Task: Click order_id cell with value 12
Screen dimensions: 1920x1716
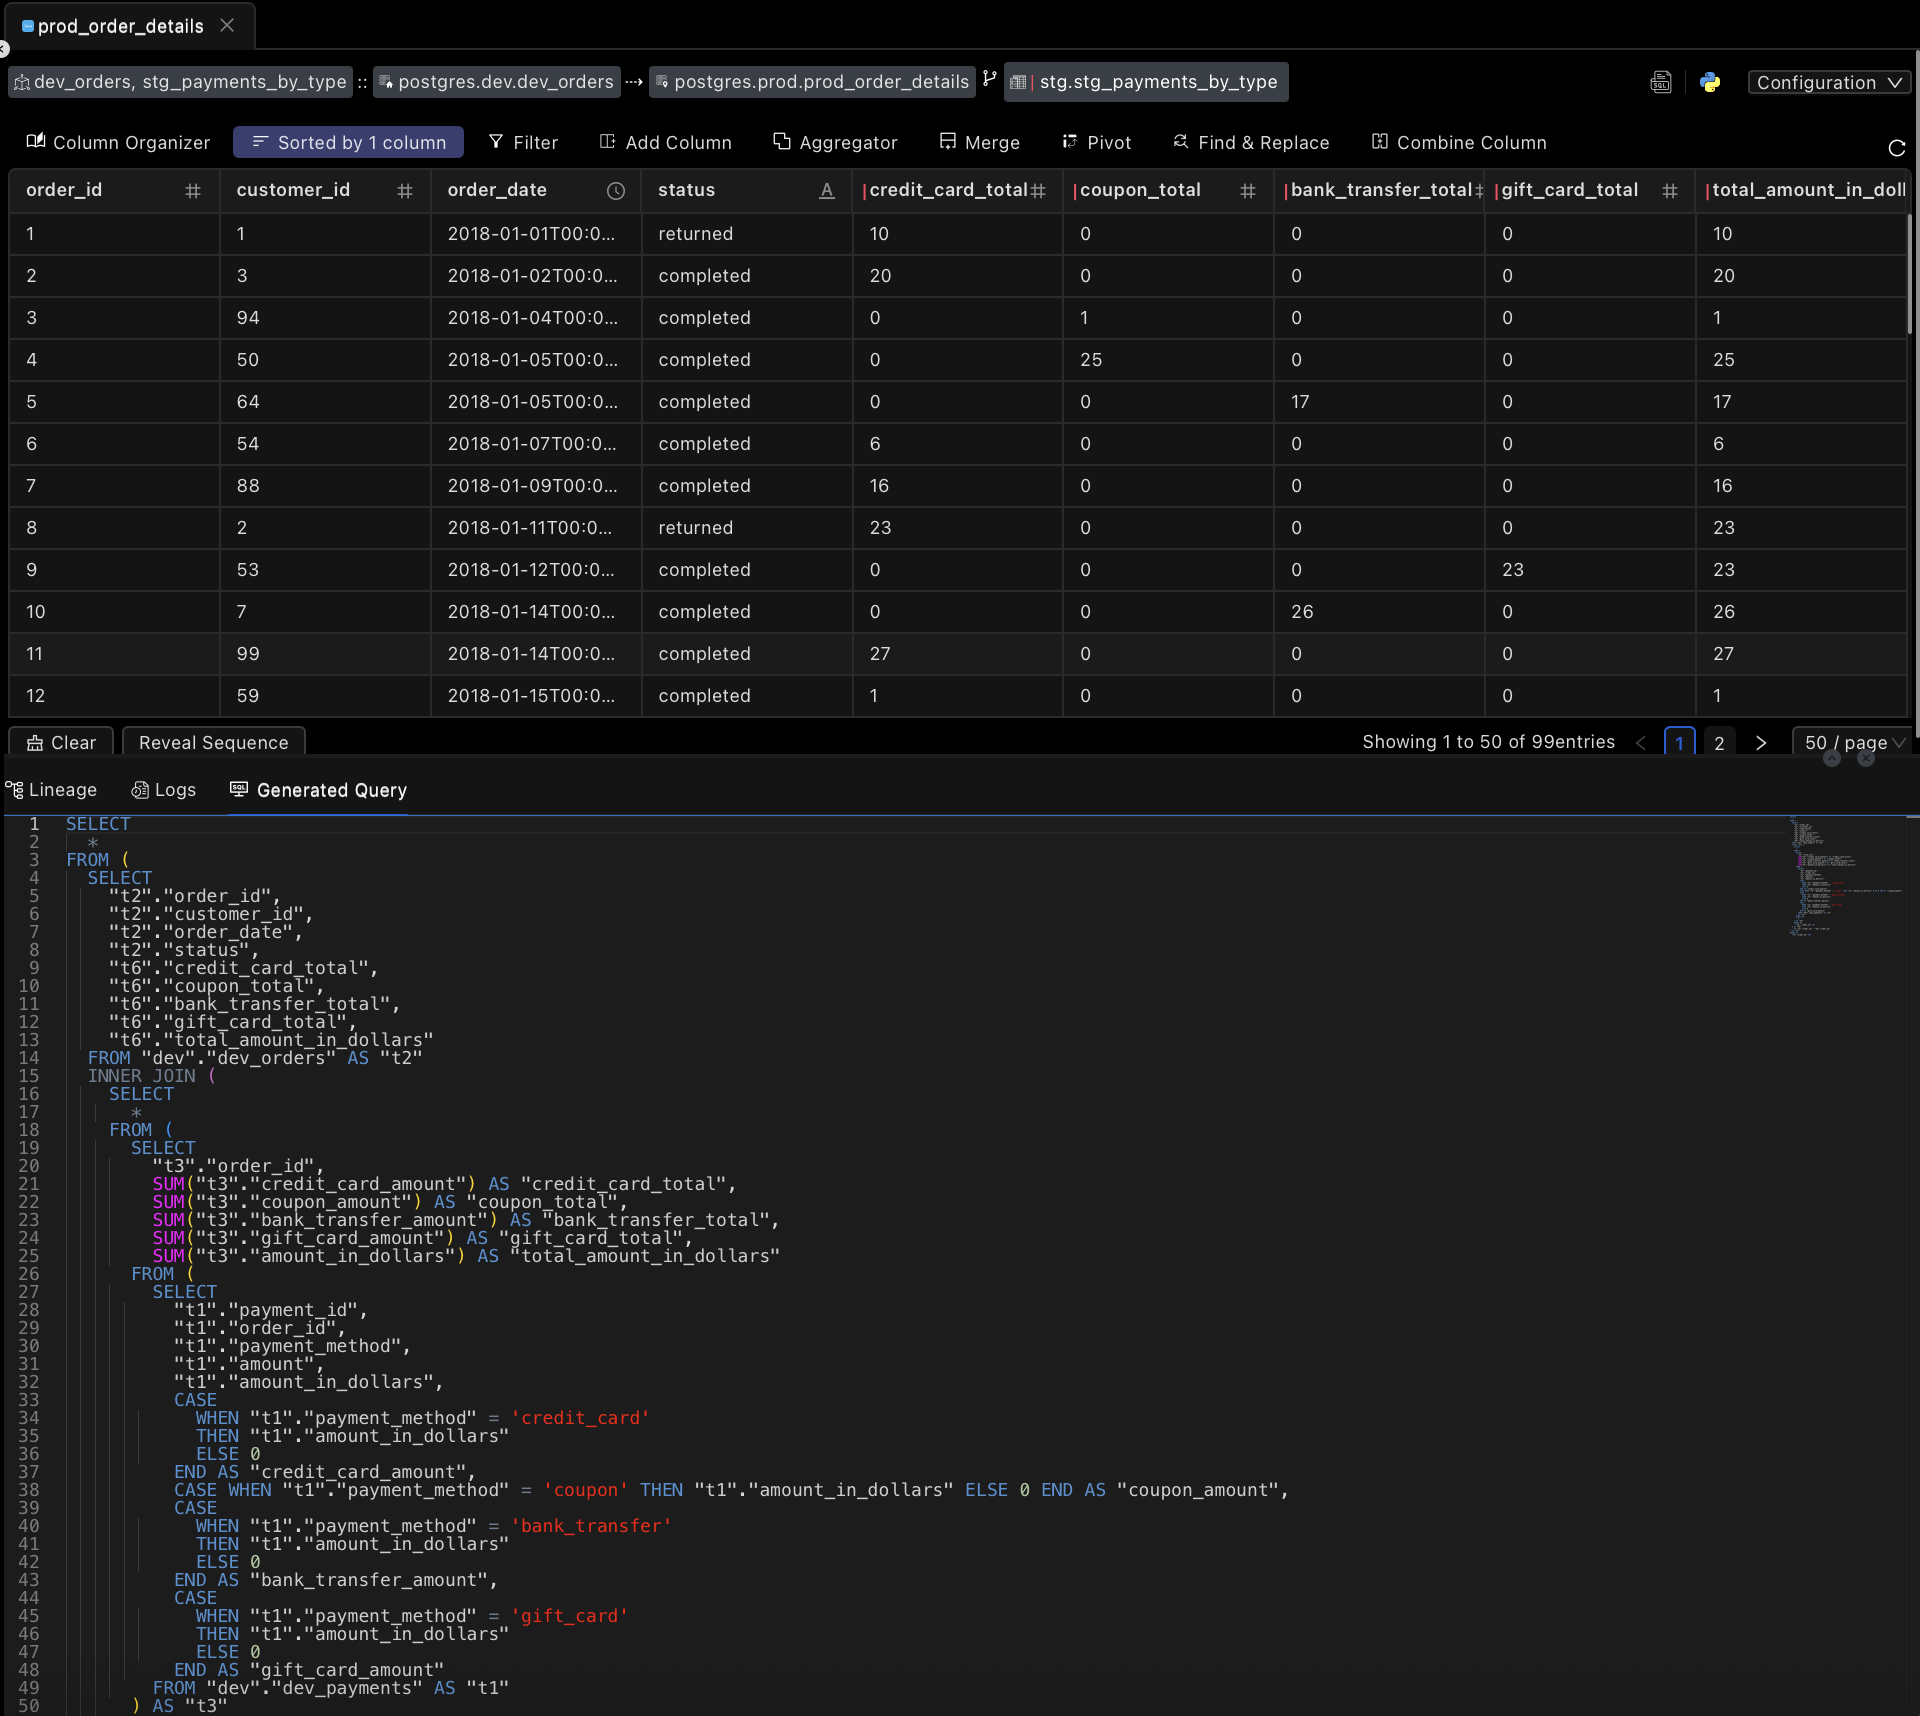Action: pos(114,695)
